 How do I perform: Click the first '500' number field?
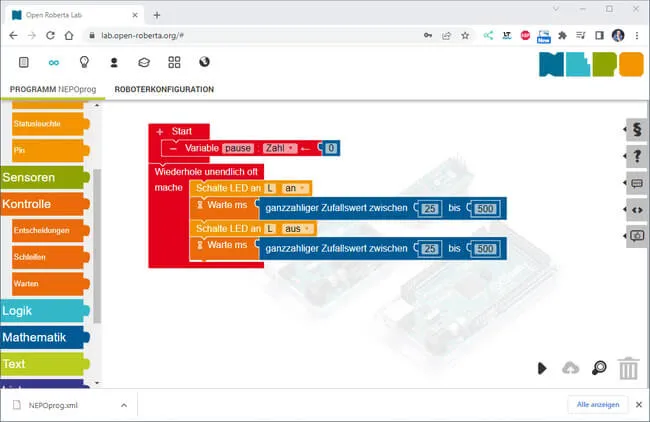tap(486, 208)
